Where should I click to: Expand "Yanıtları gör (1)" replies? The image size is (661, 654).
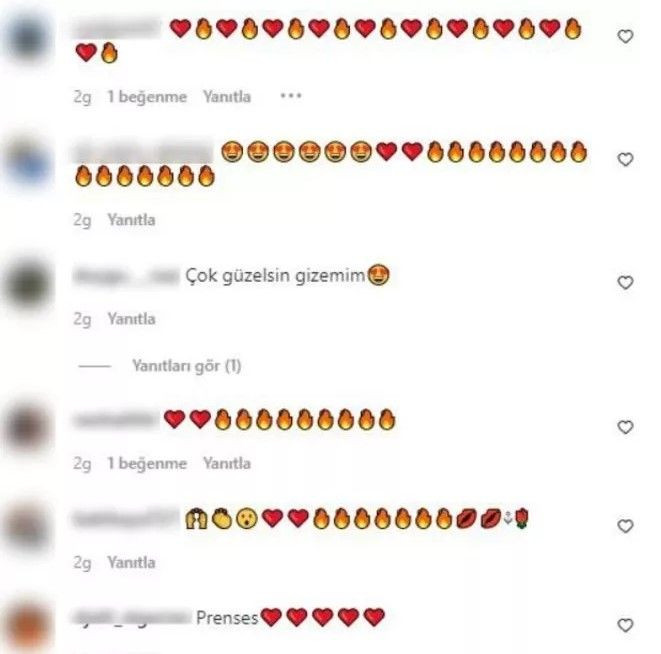[187, 366]
